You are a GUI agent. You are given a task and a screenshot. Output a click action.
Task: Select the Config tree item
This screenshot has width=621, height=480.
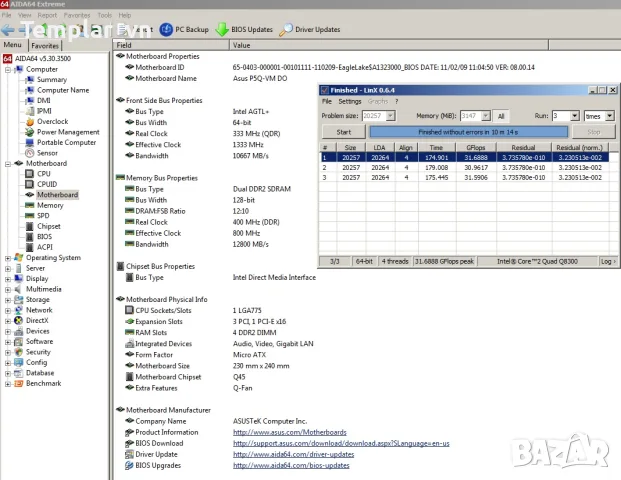pos(36,362)
